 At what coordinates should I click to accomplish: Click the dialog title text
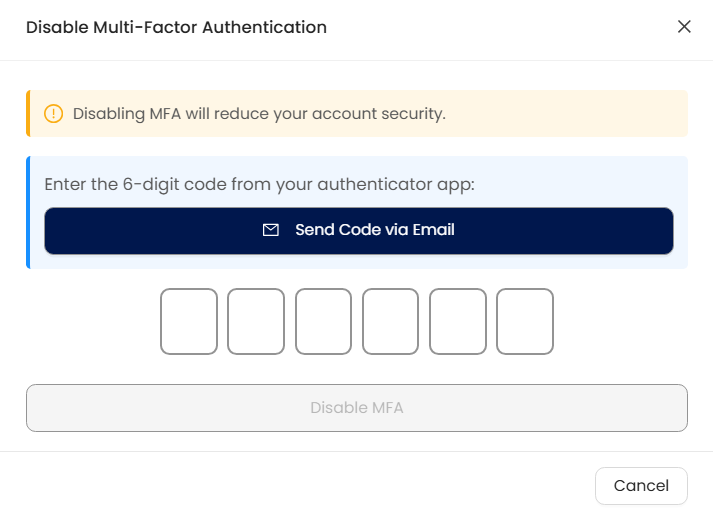[x=176, y=27]
